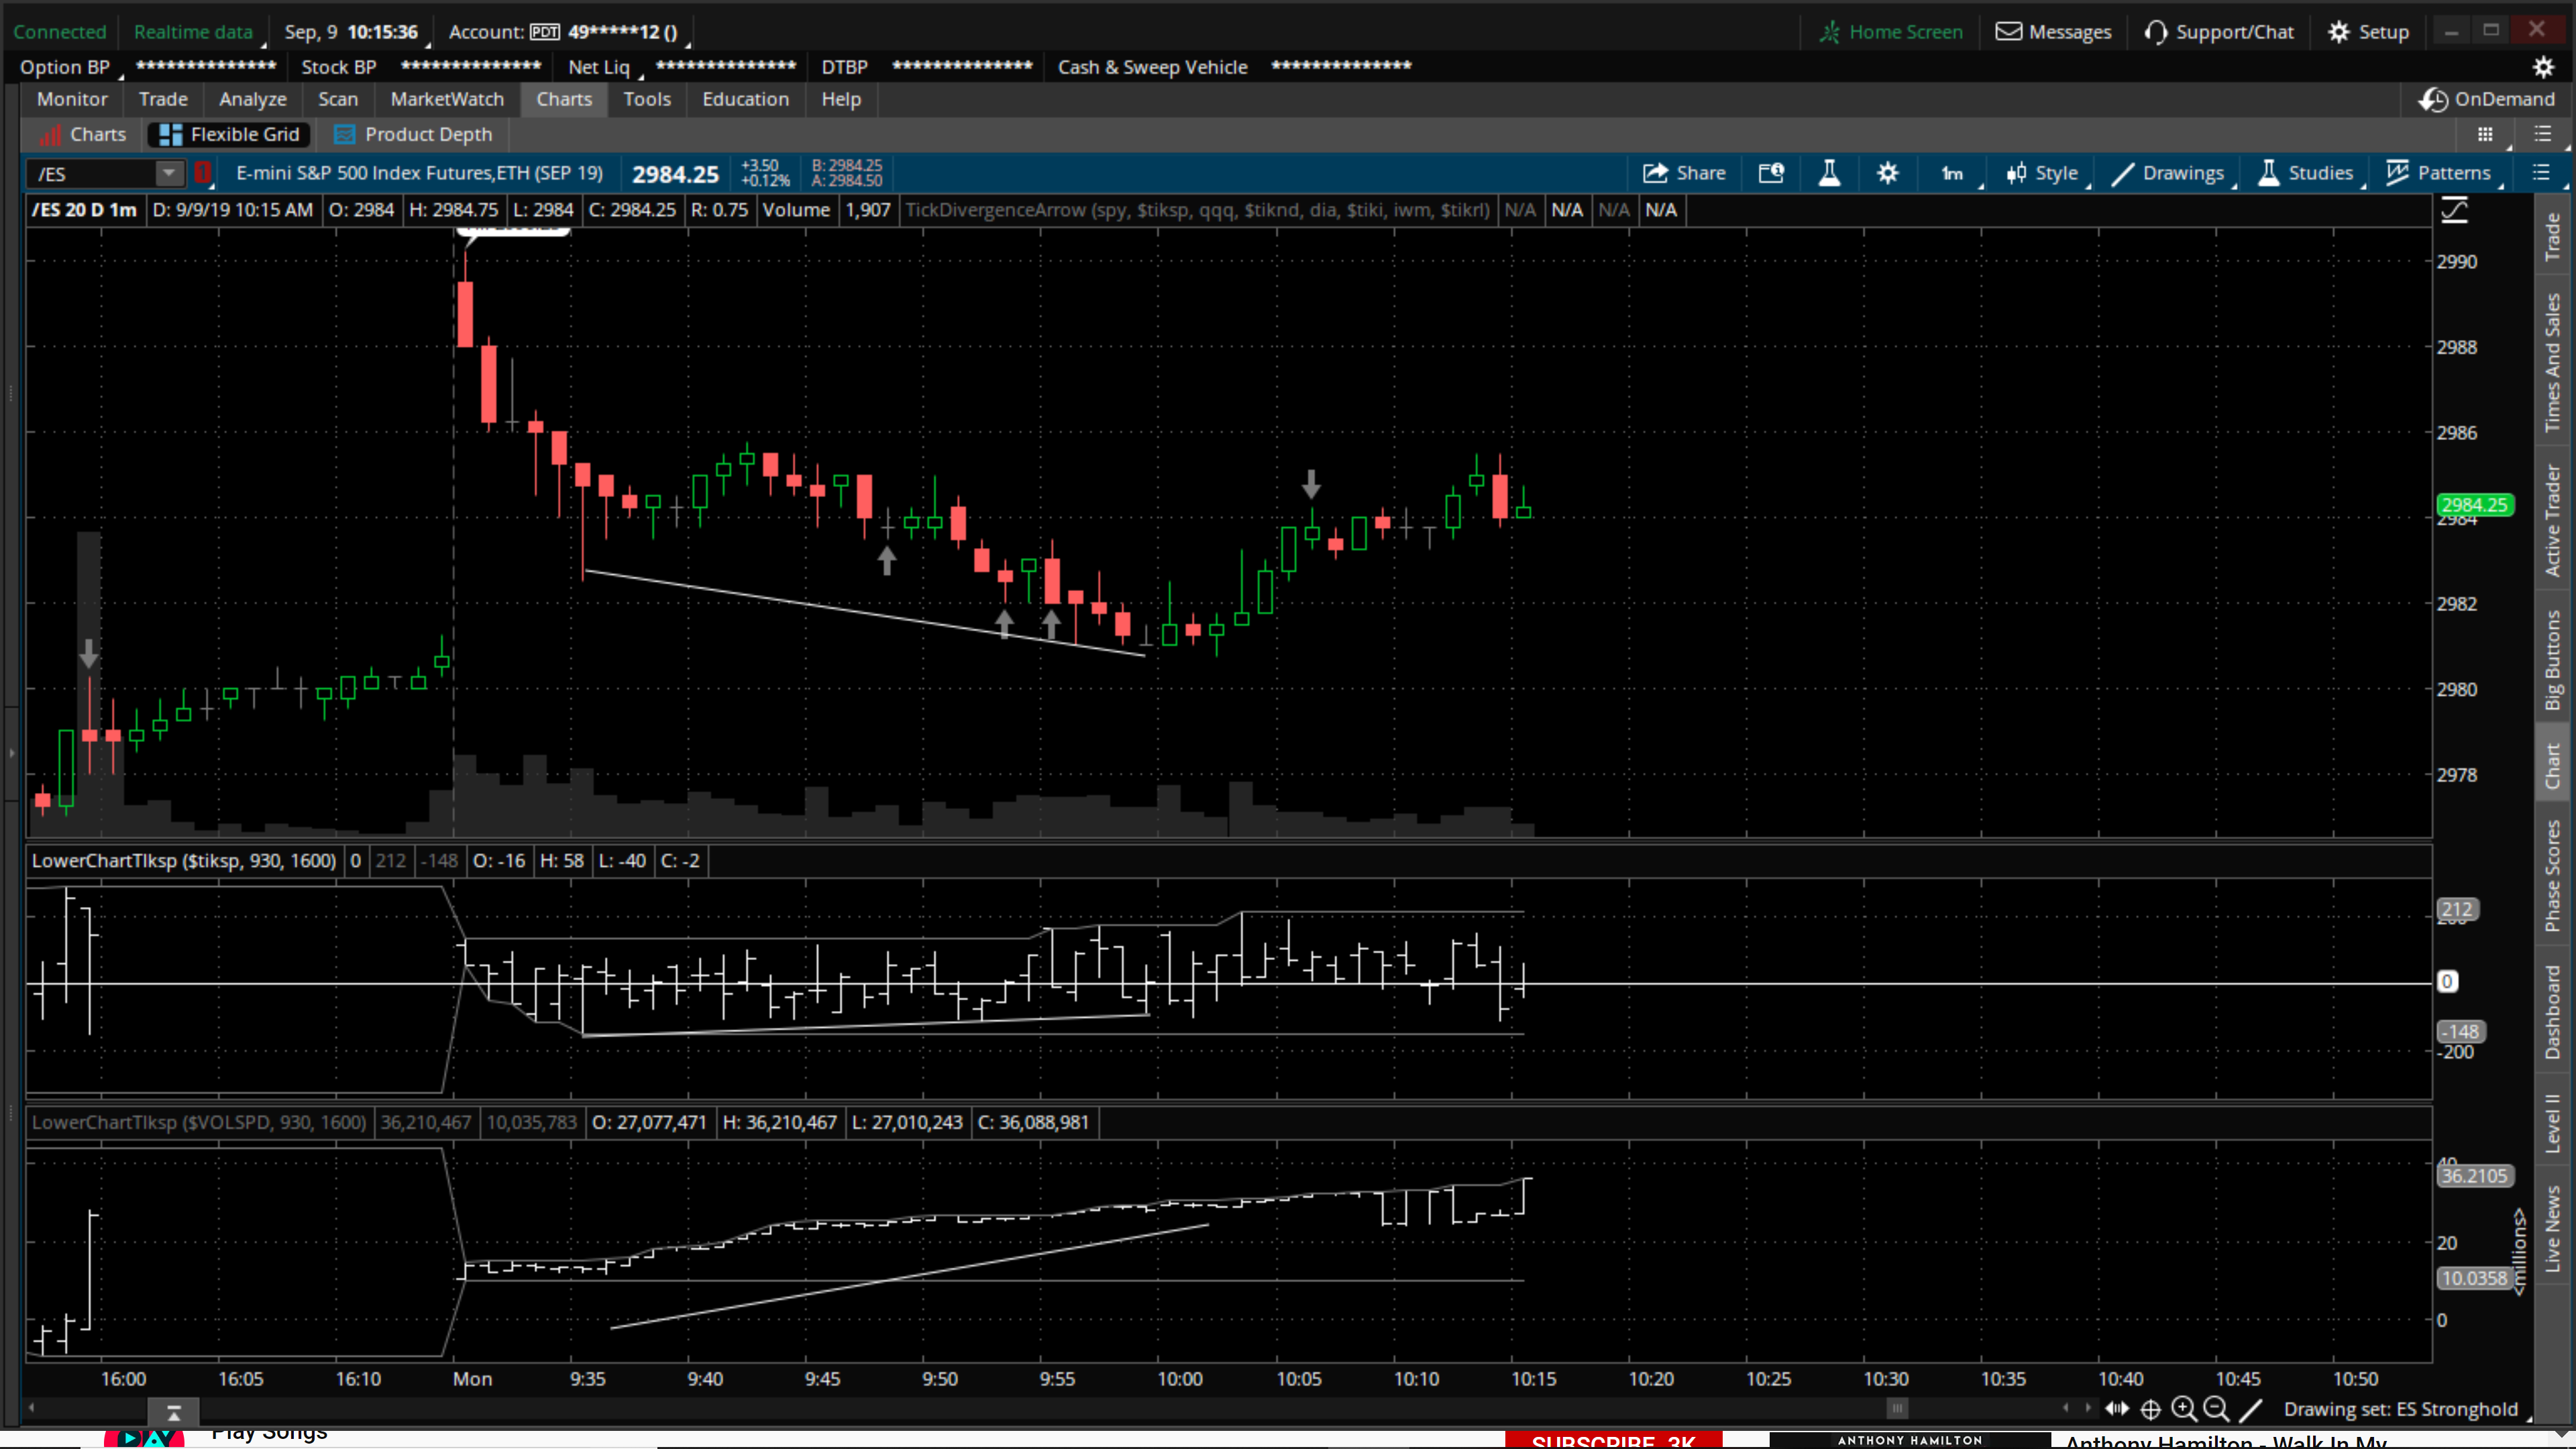This screenshot has width=2576, height=1449.
Task: Click the zoom in magnifier icon
Action: pos(2184,1409)
